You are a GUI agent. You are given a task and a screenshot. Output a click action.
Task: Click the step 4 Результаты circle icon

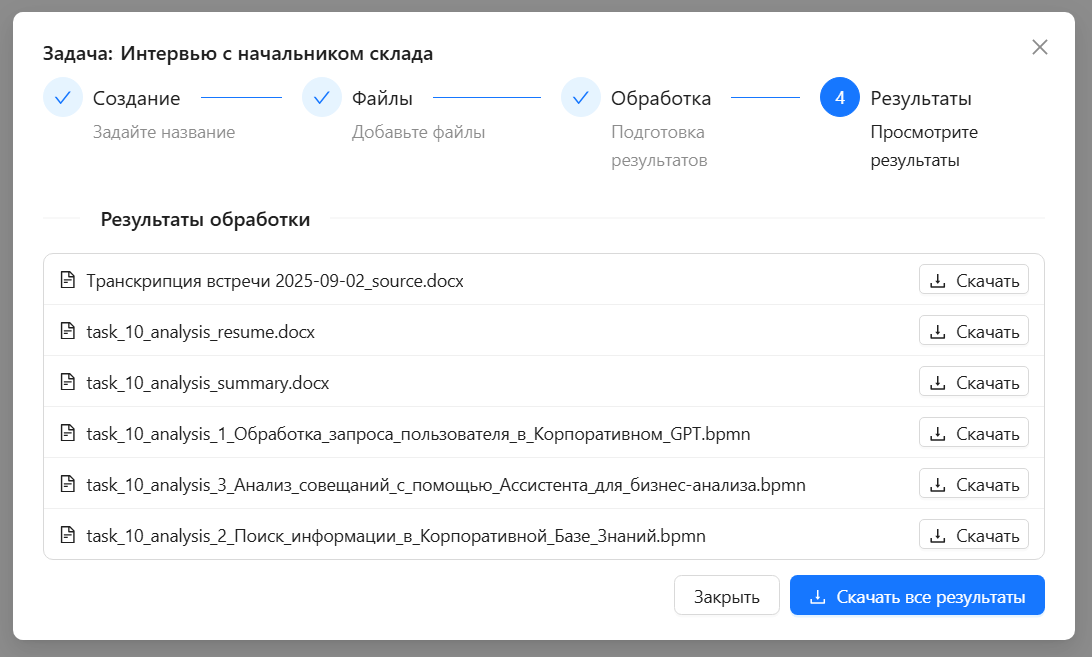point(840,98)
